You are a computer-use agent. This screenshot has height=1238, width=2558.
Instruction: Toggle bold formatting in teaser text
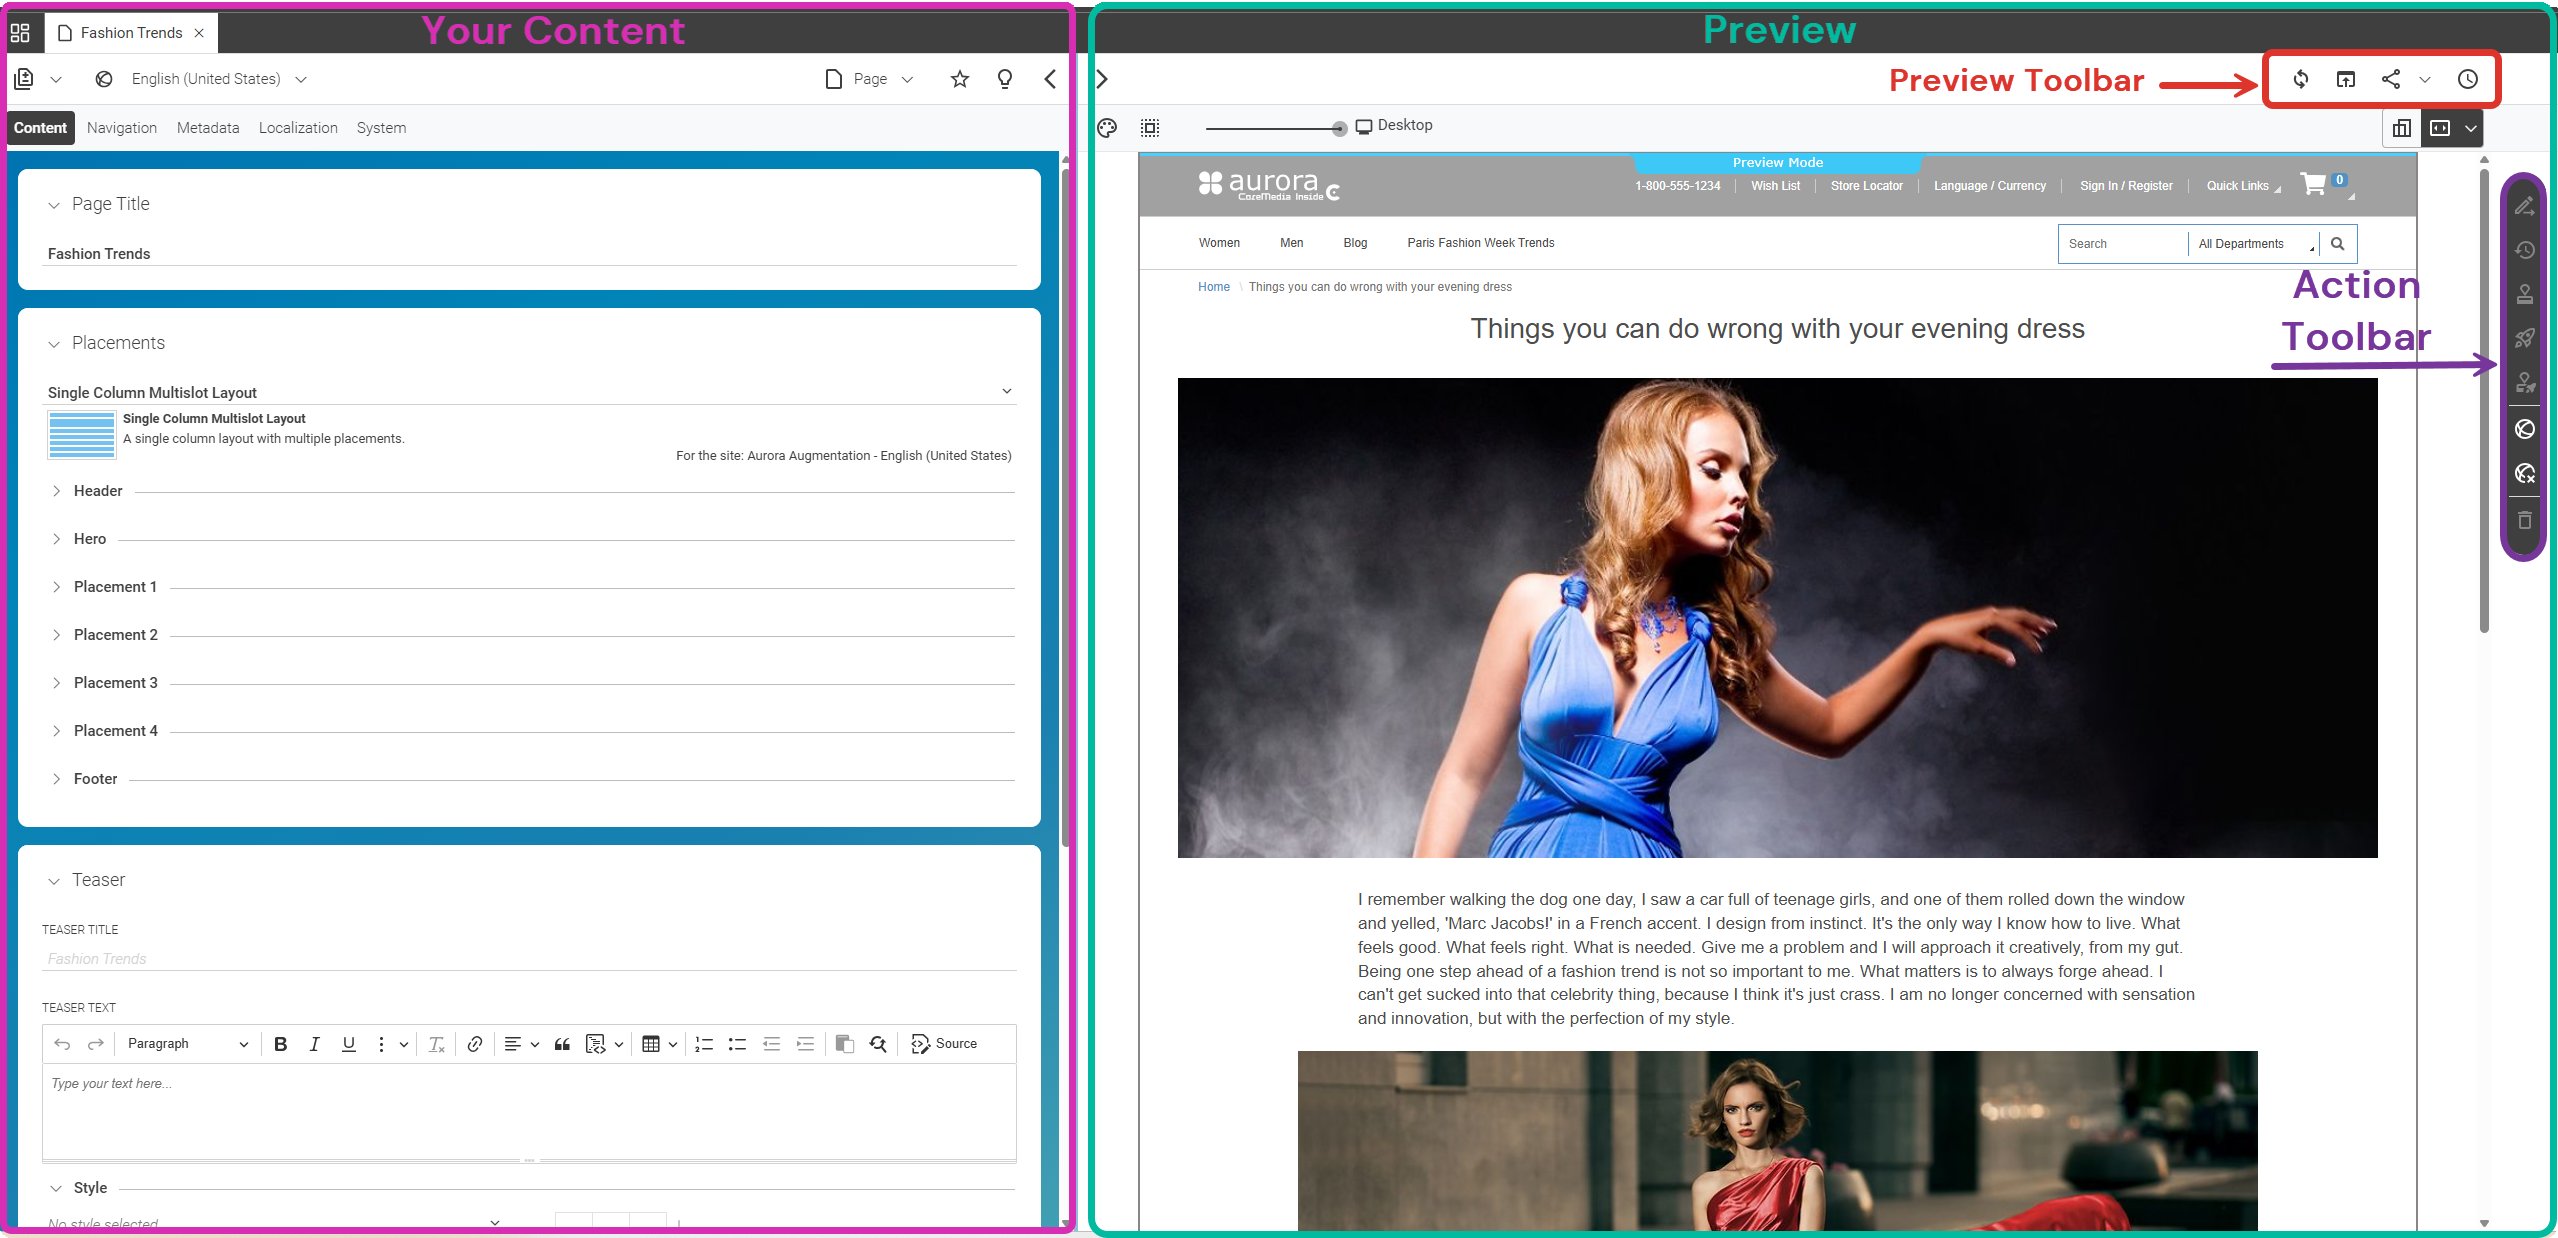pyautogui.click(x=281, y=1044)
